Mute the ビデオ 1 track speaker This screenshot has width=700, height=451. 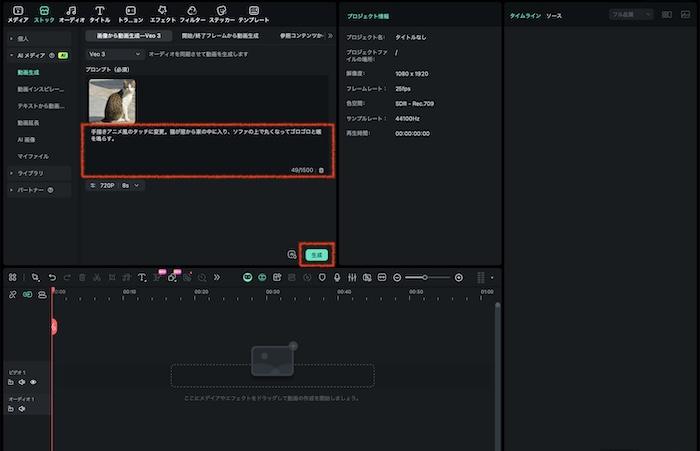22,382
